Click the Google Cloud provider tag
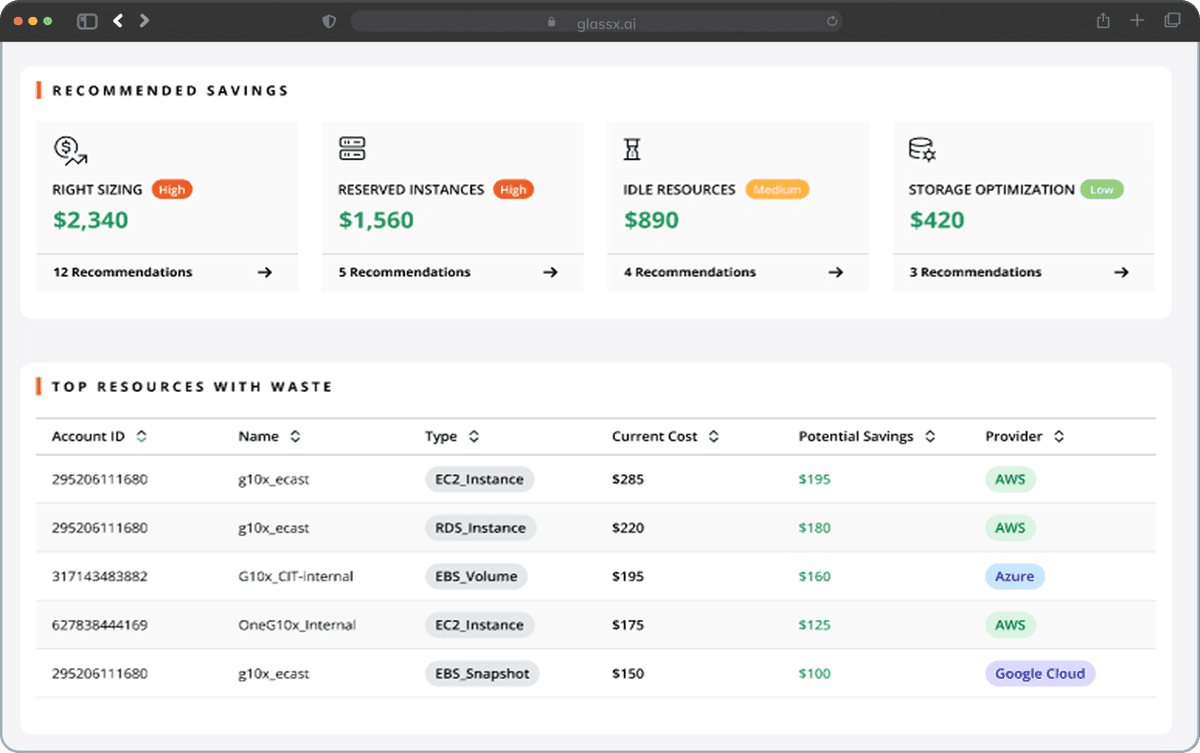 (x=1039, y=674)
